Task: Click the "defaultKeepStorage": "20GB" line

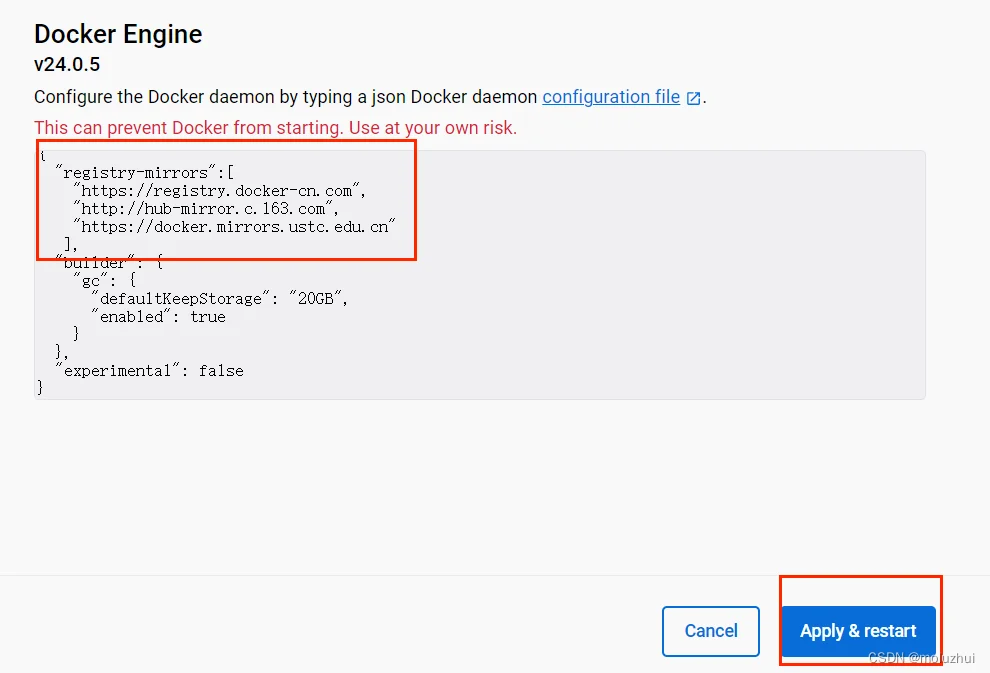Action: coord(219,299)
